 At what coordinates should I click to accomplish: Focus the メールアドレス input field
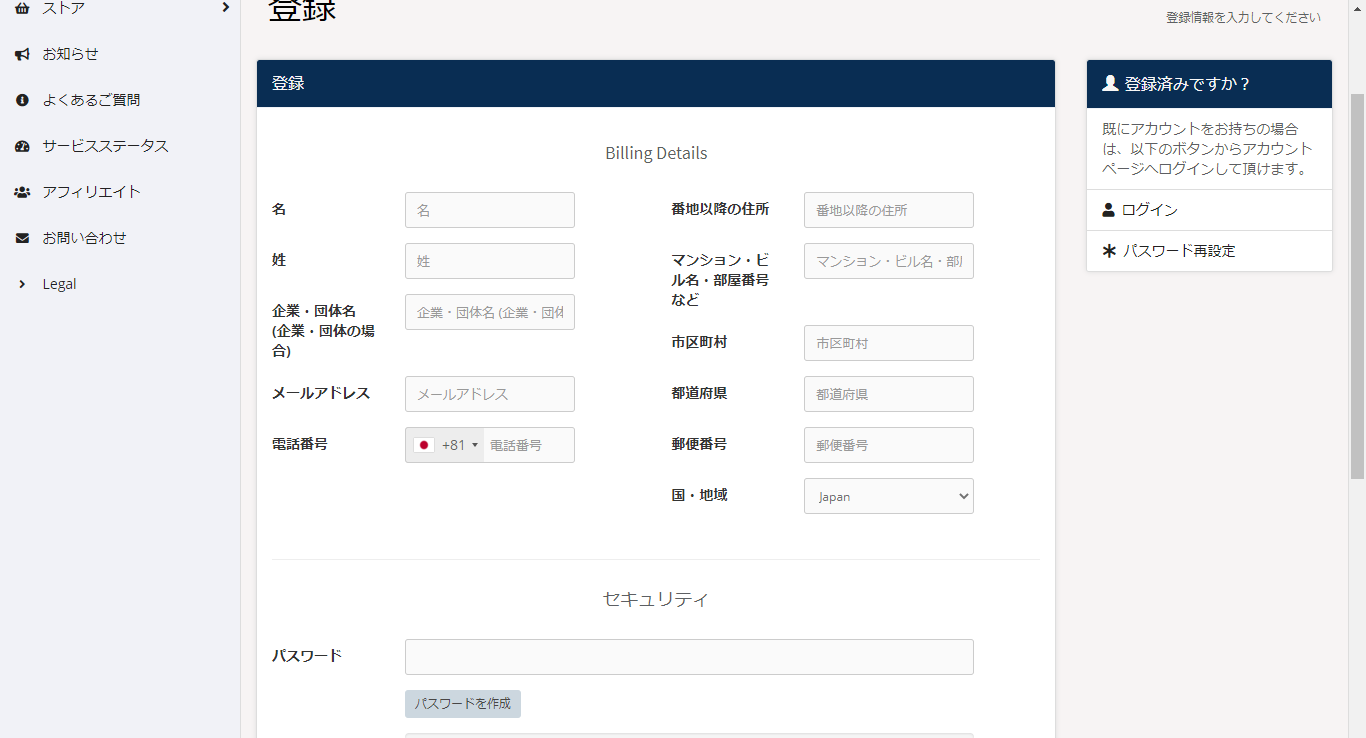(490, 394)
